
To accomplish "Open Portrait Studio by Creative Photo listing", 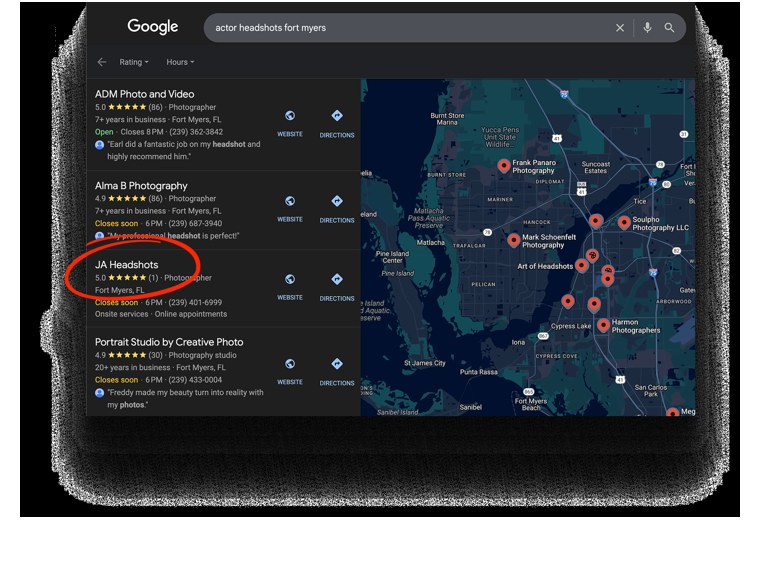I will [169, 342].
